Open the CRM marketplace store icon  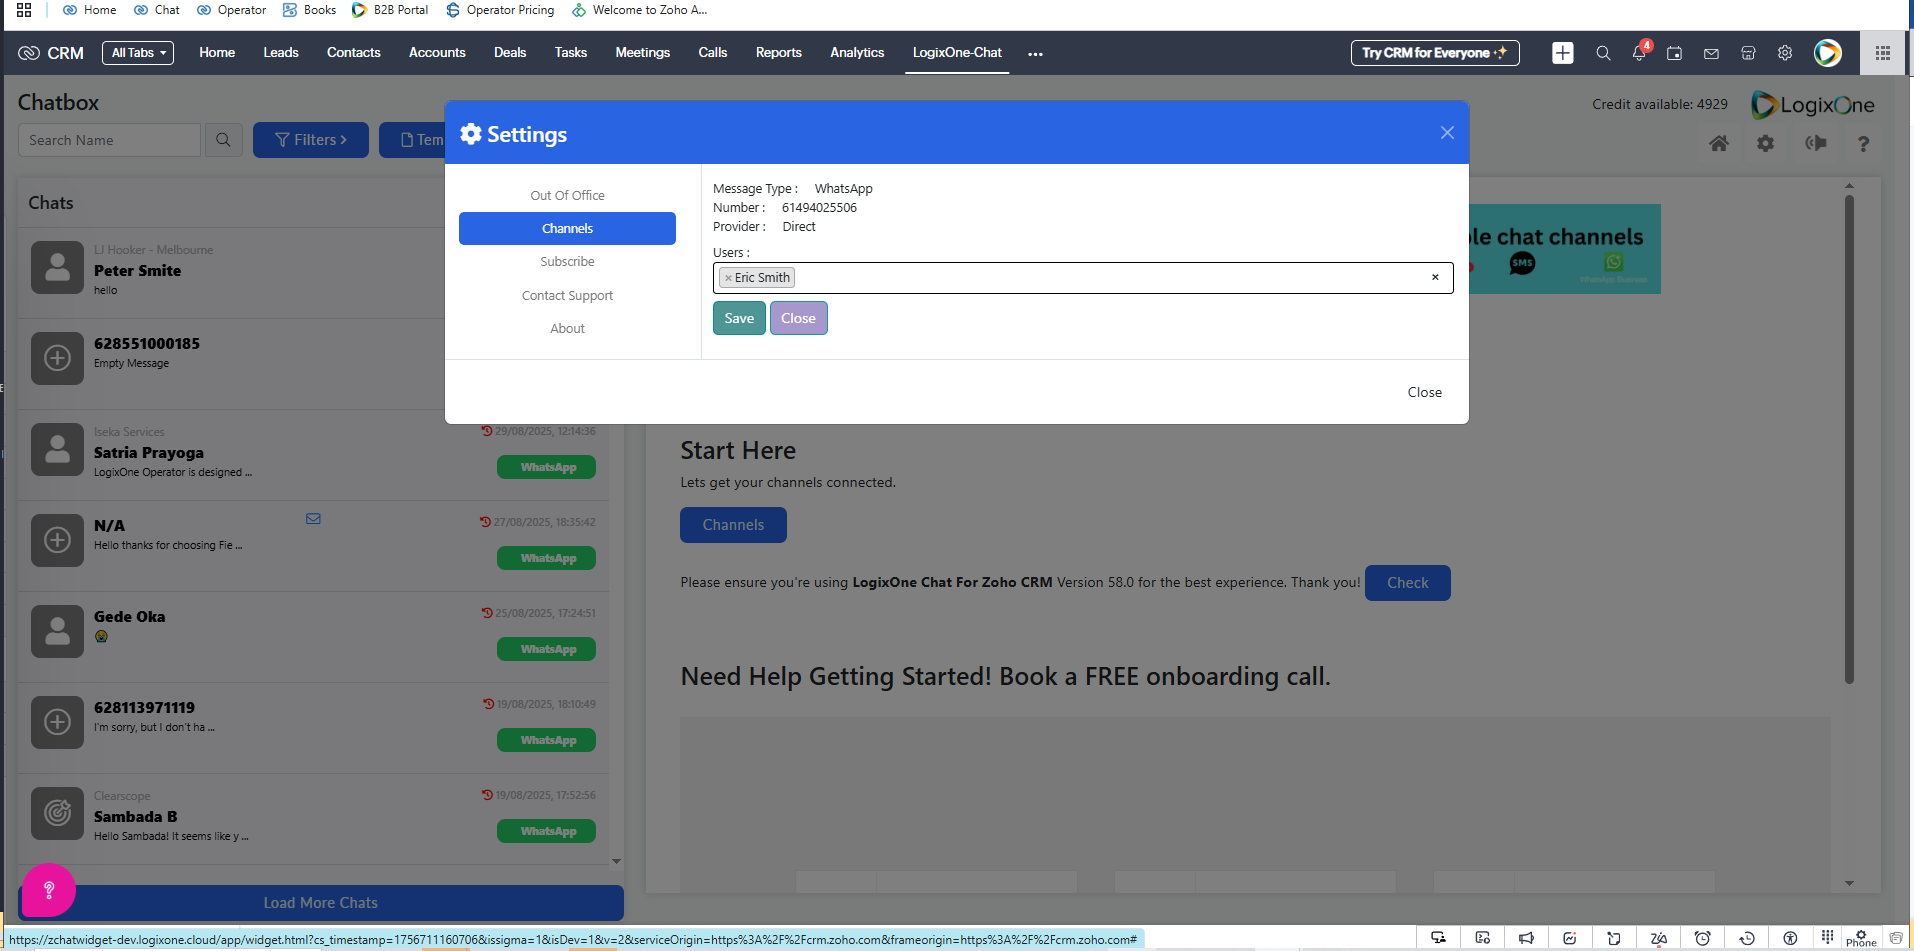[1748, 53]
